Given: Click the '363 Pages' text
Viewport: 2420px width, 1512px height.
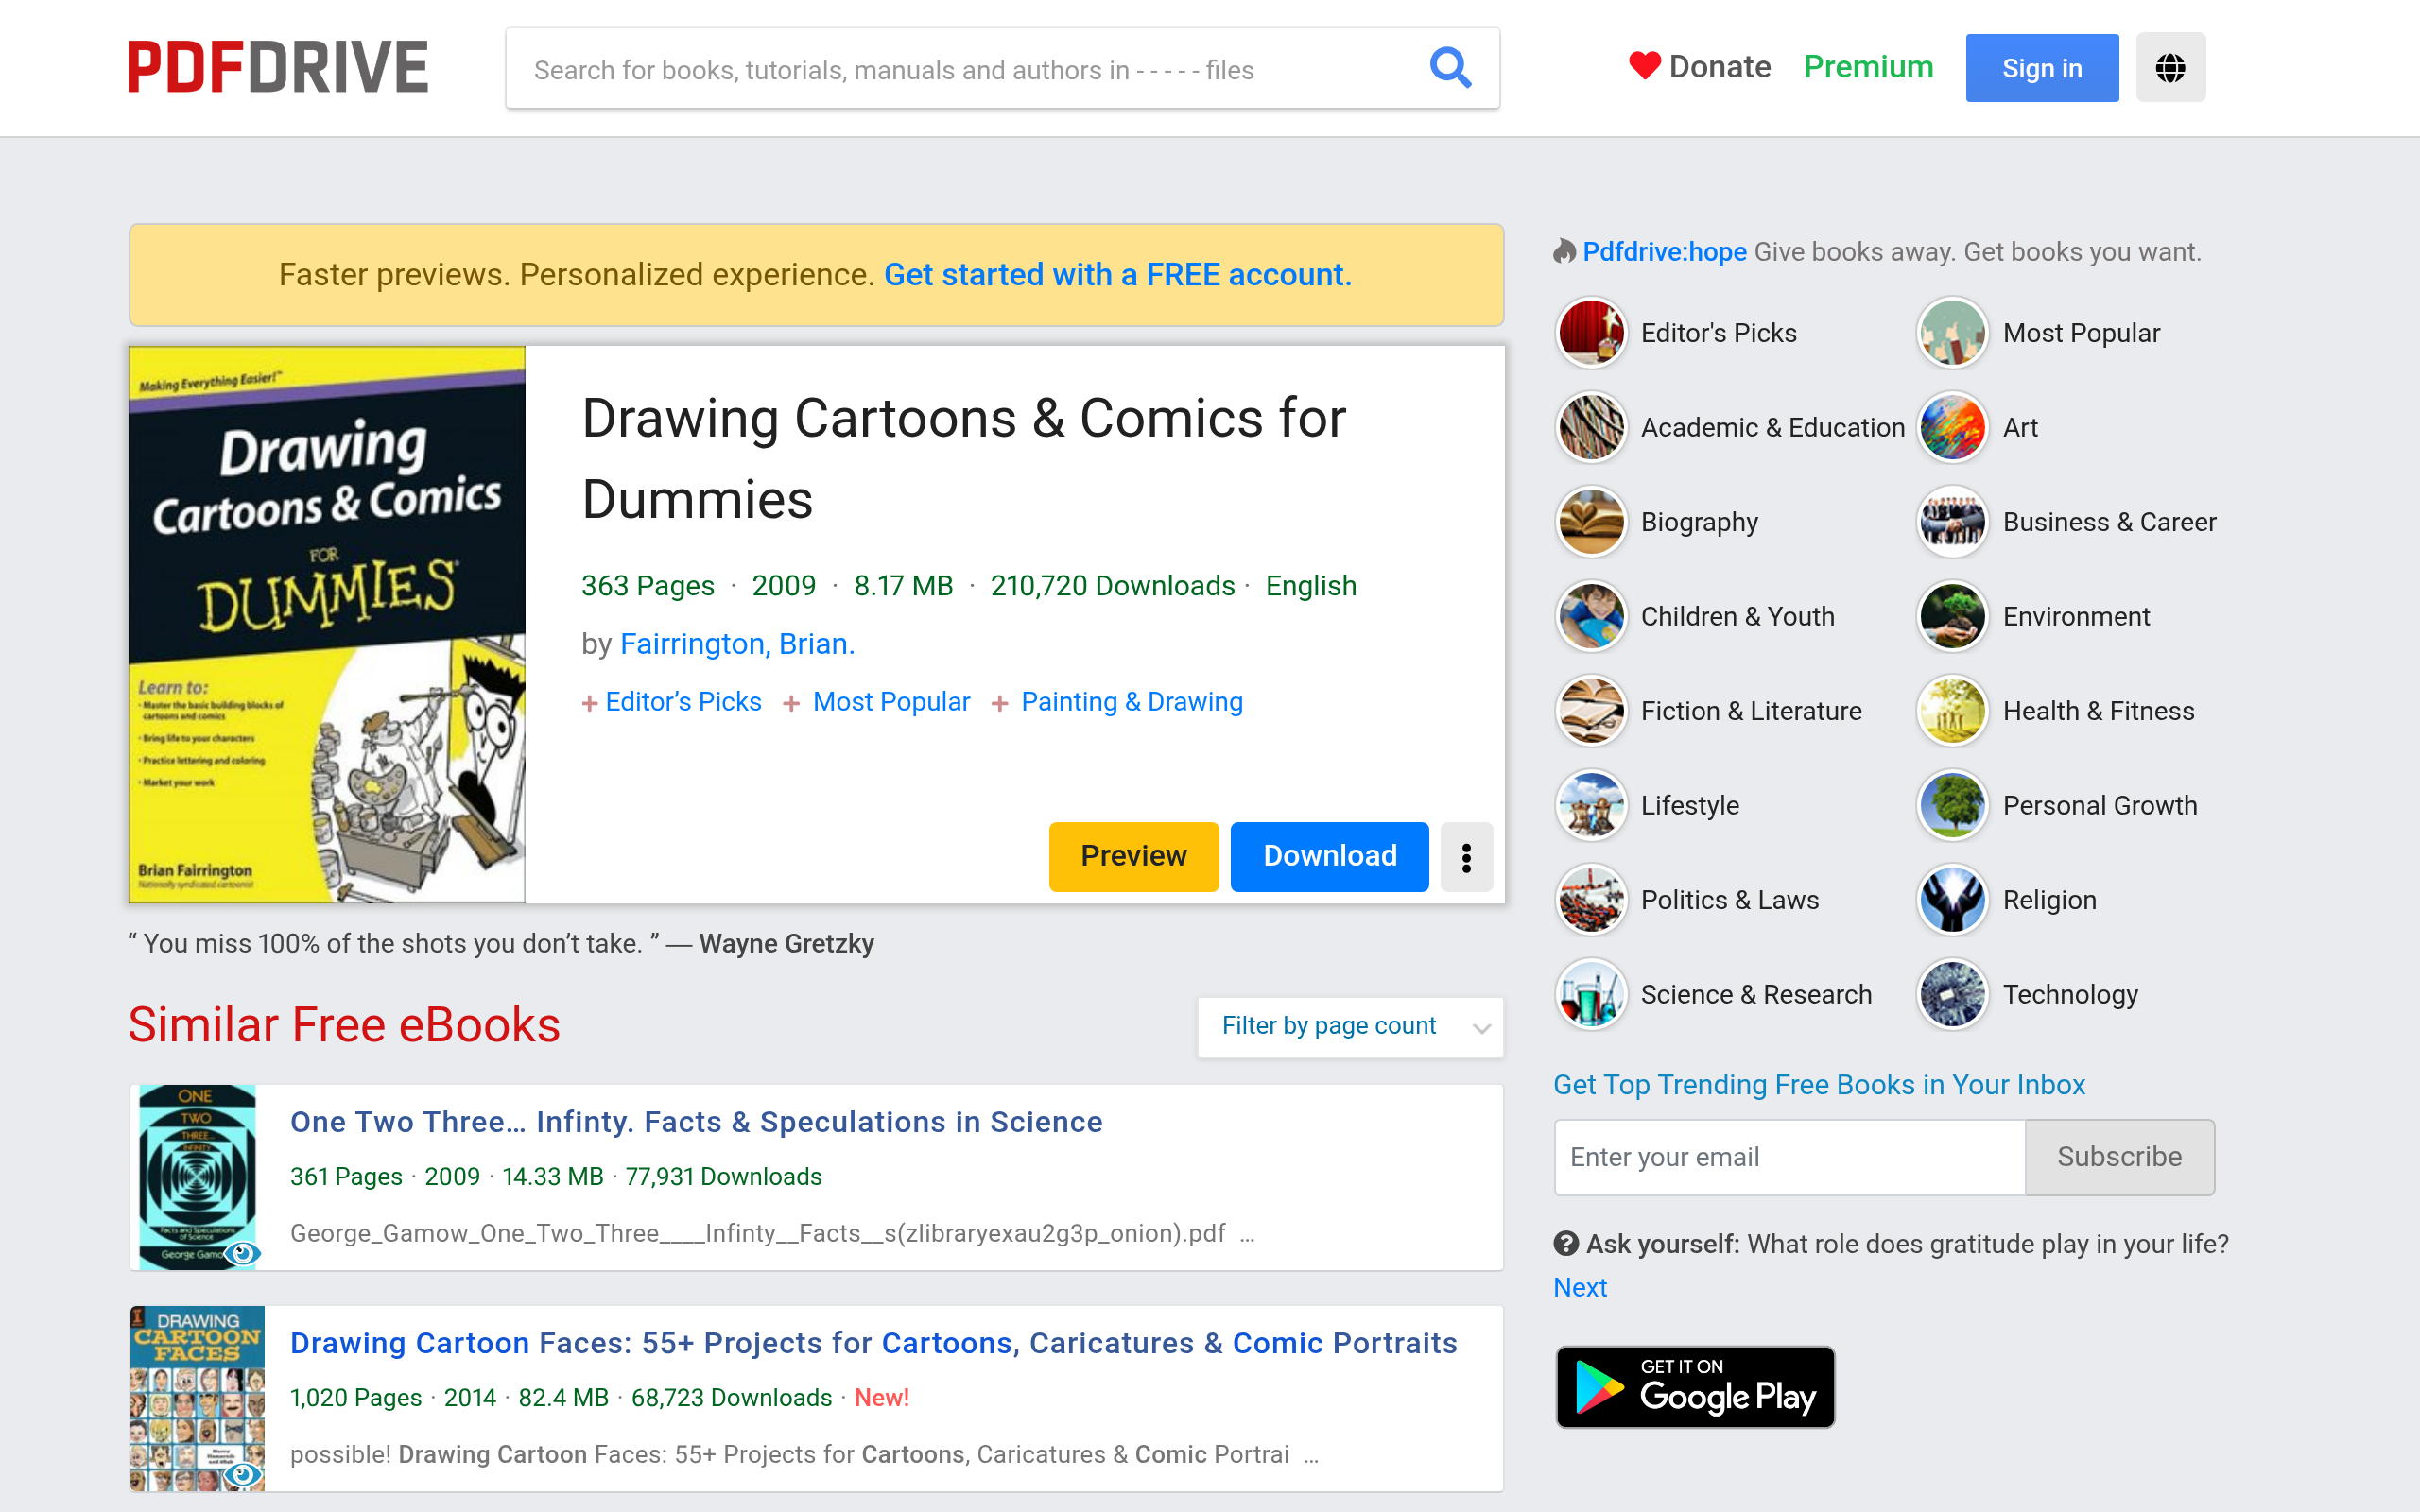Looking at the screenshot, I should point(648,586).
